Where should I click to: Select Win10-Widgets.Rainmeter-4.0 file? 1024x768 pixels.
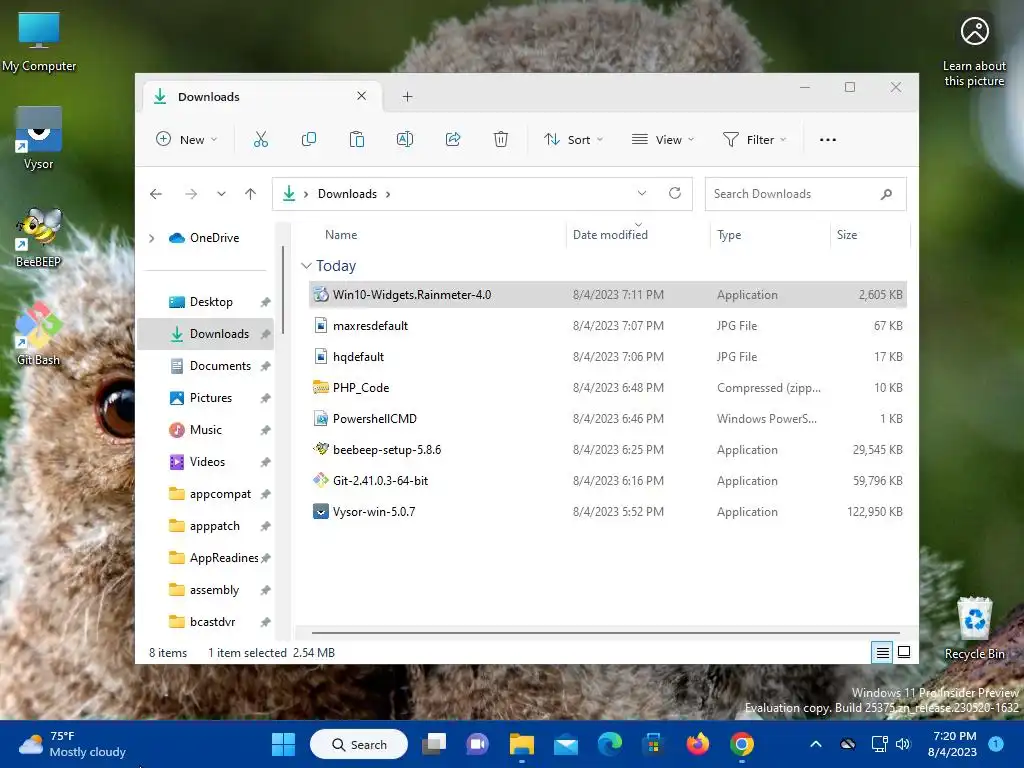point(607,295)
